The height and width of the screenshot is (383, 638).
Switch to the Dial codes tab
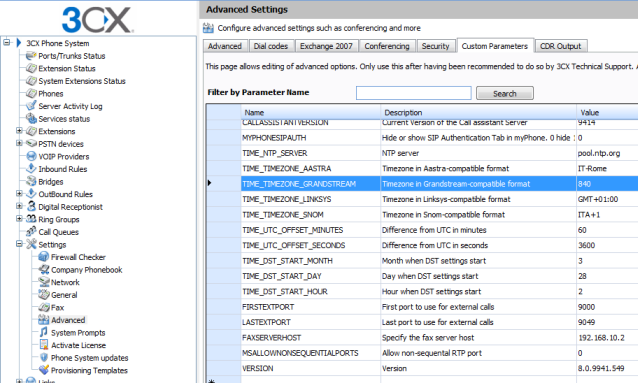(x=271, y=46)
